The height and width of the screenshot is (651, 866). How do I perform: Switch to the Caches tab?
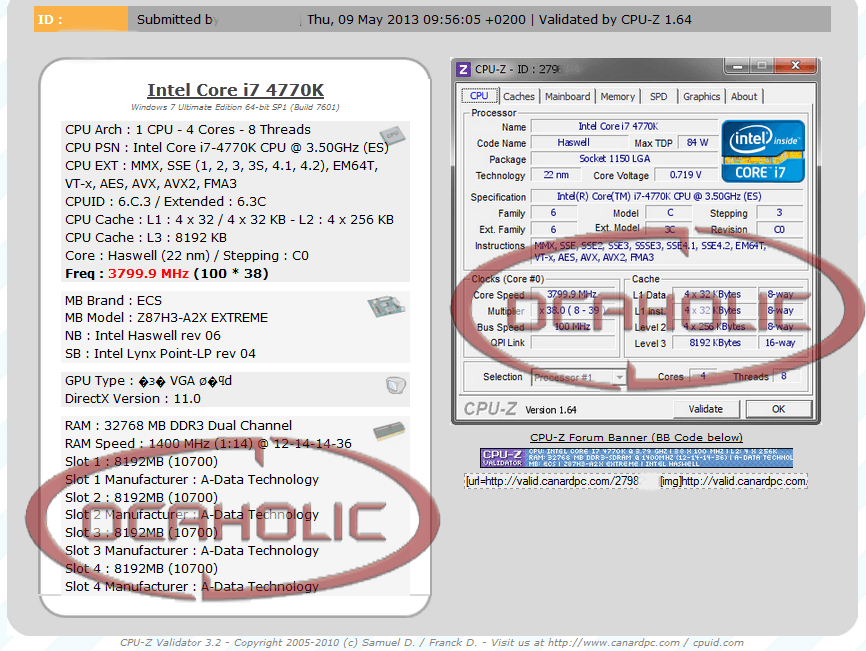pos(519,96)
